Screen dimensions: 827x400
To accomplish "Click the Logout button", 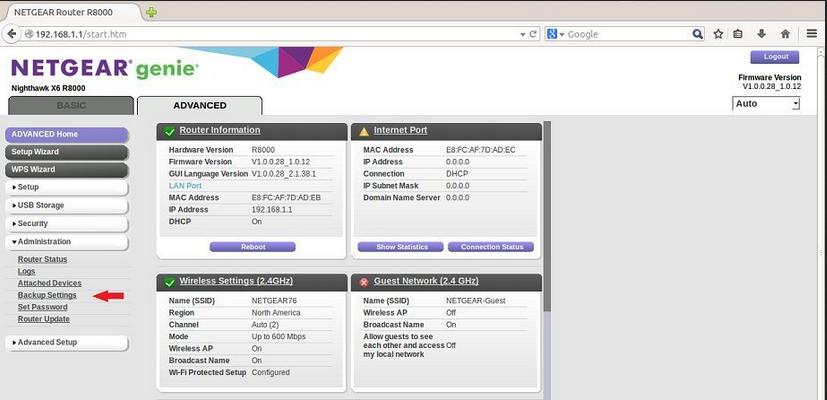I will 775,57.
